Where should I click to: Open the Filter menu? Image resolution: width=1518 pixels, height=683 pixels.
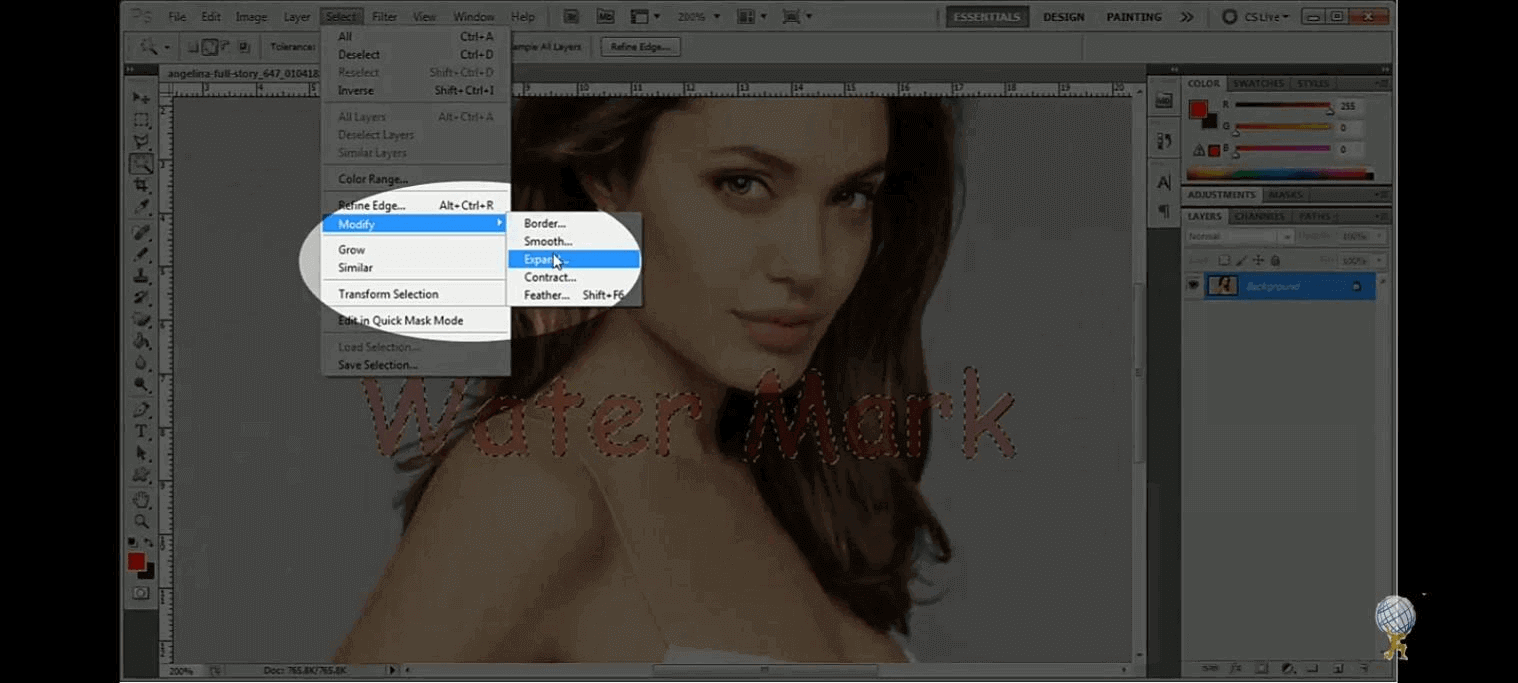(x=384, y=17)
